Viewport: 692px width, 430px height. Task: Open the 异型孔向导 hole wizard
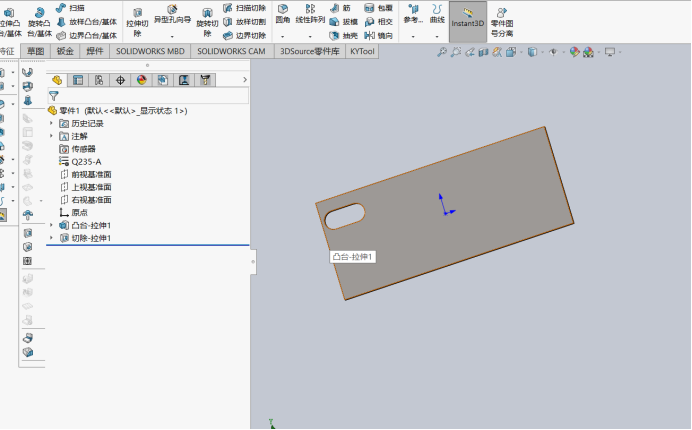172,15
